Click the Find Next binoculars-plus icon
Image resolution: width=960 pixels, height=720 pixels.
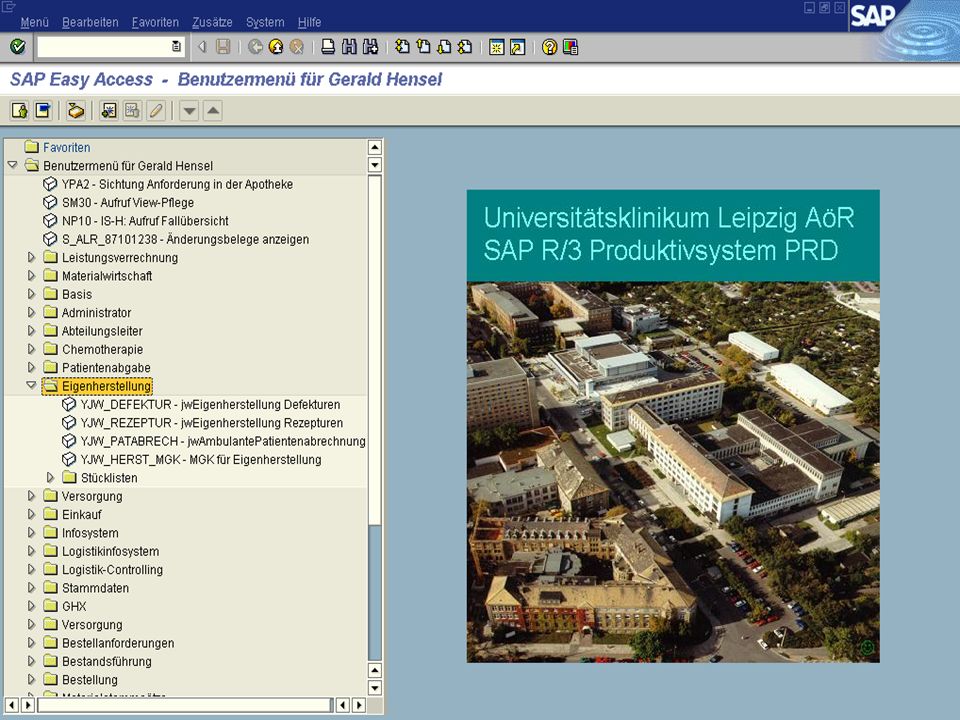tap(370, 47)
